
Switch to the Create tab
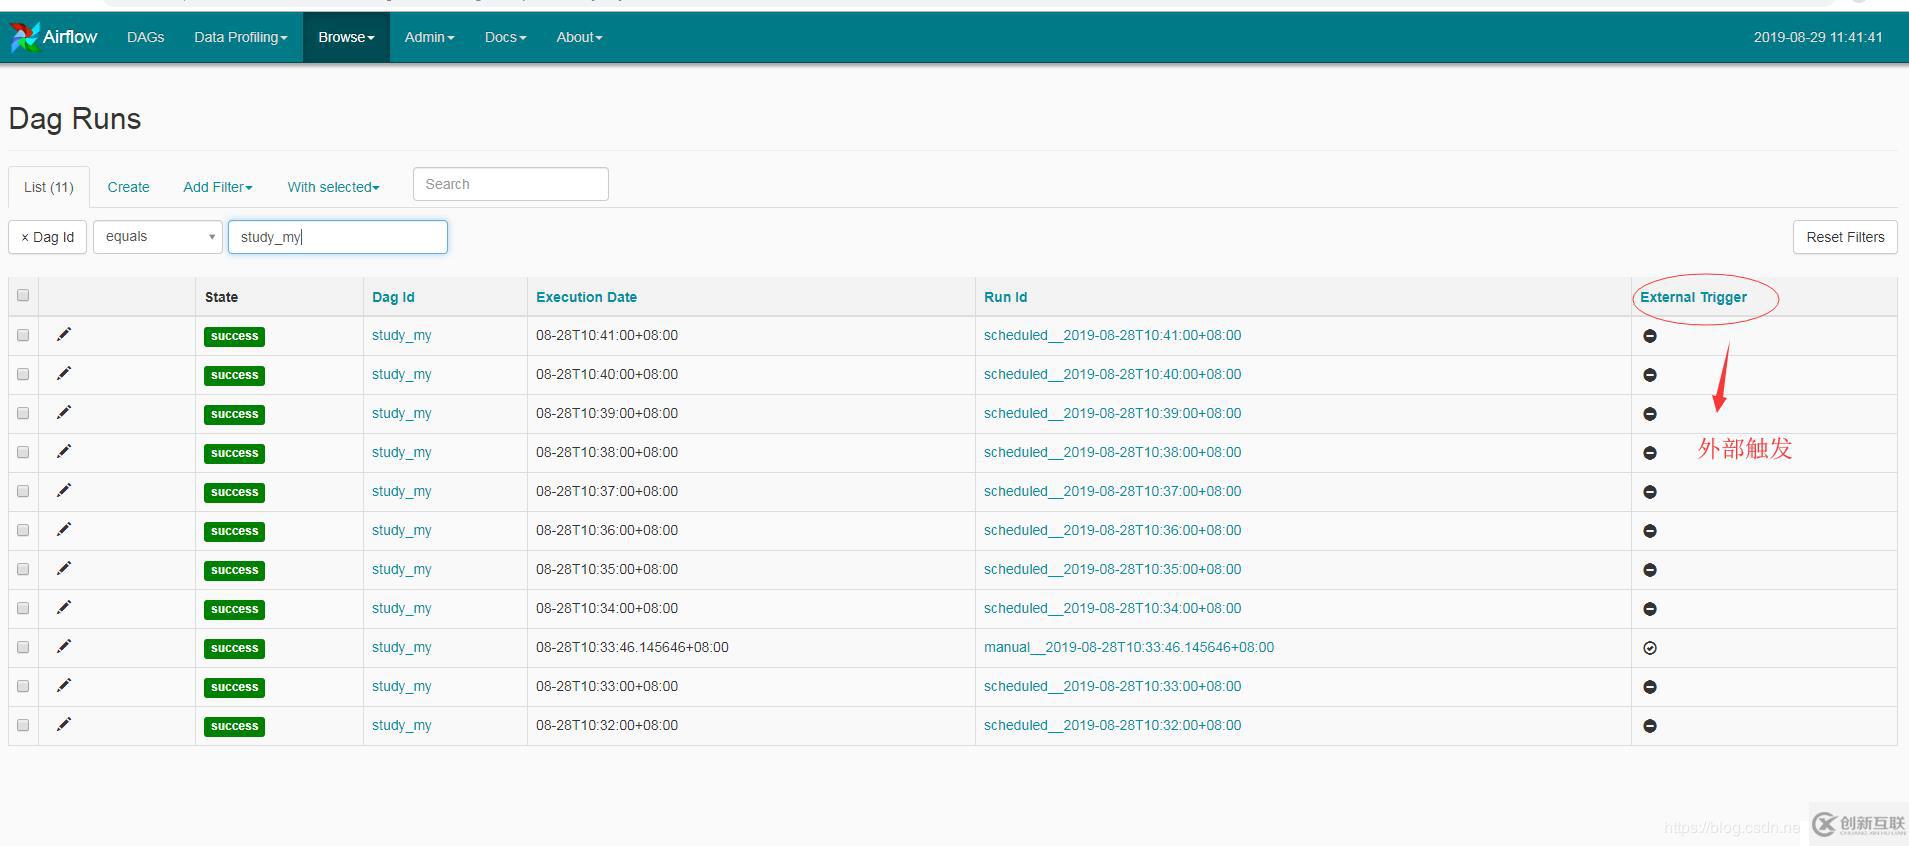(x=128, y=187)
